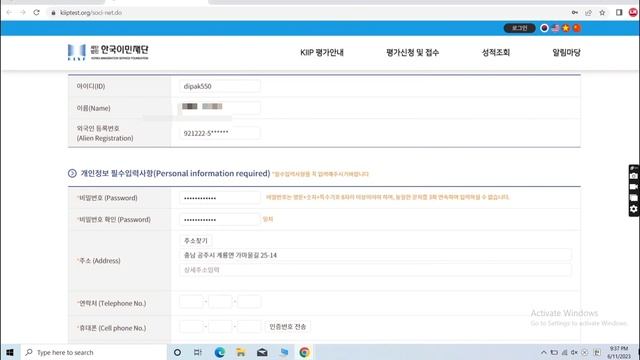Screen dimensions: 640x360
Task: Click the Chrome icon on taskbar
Action: coord(304,352)
